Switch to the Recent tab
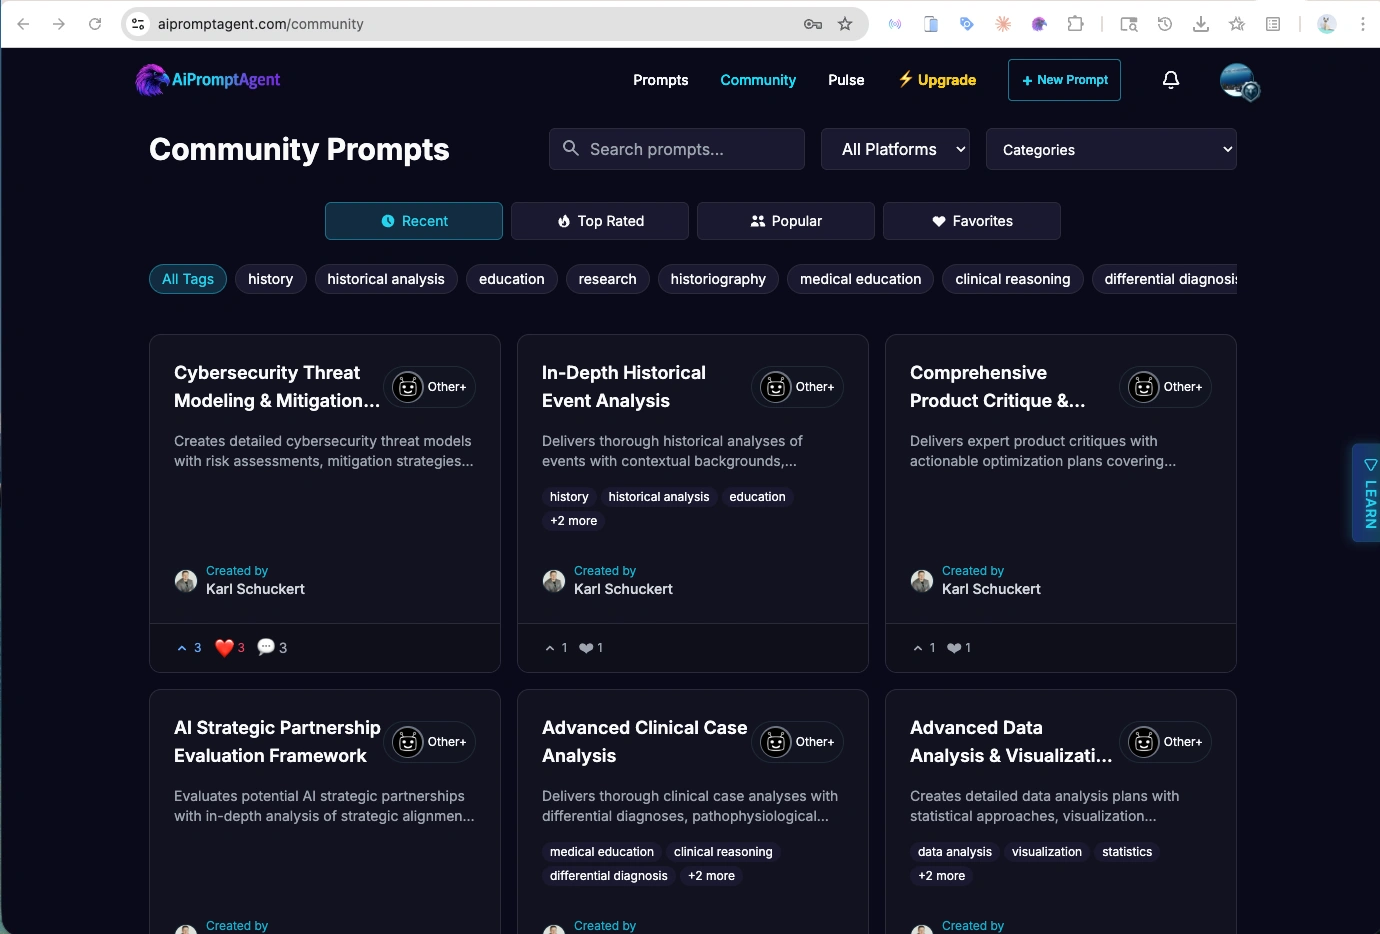This screenshot has height=934, width=1380. point(414,221)
